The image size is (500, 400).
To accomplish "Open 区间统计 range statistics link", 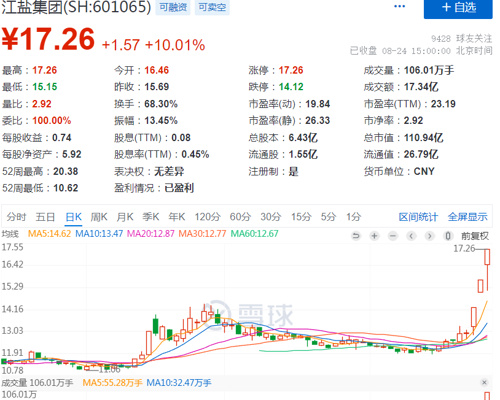I will 418,217.
